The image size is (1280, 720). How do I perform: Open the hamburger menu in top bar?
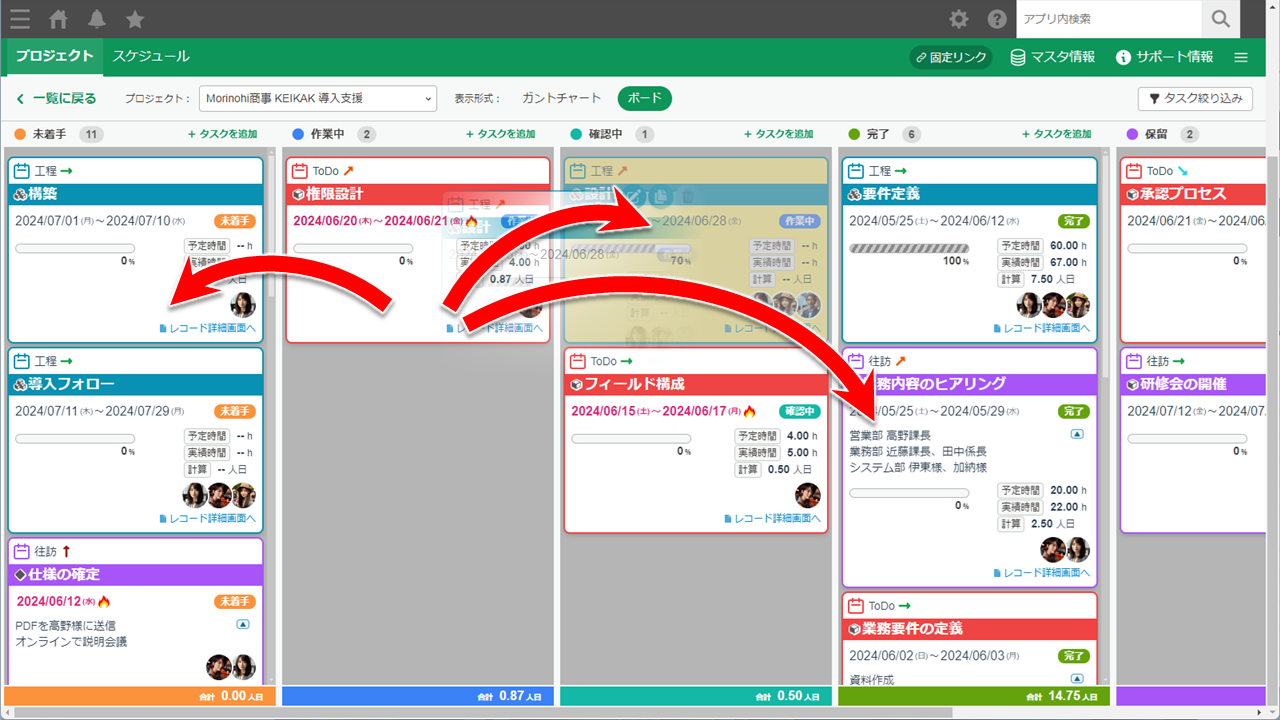19,19
